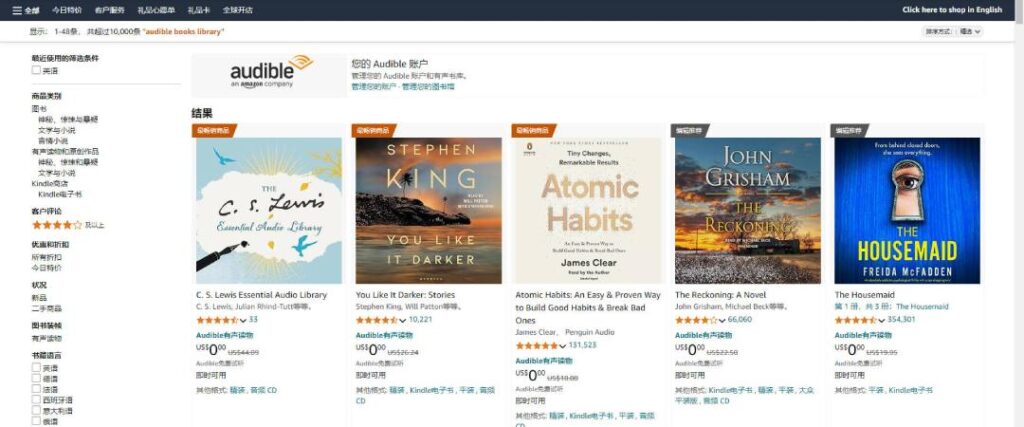Click 编辑推荐 badge on The Reckoning
This screenshot has height=427, width=1024.
pyautogui.click(x=689, y=130)
